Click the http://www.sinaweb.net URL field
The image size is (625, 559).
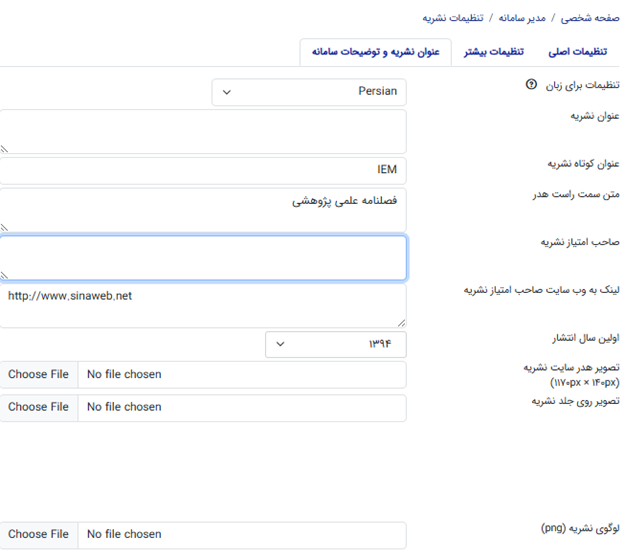click(203, 306)
